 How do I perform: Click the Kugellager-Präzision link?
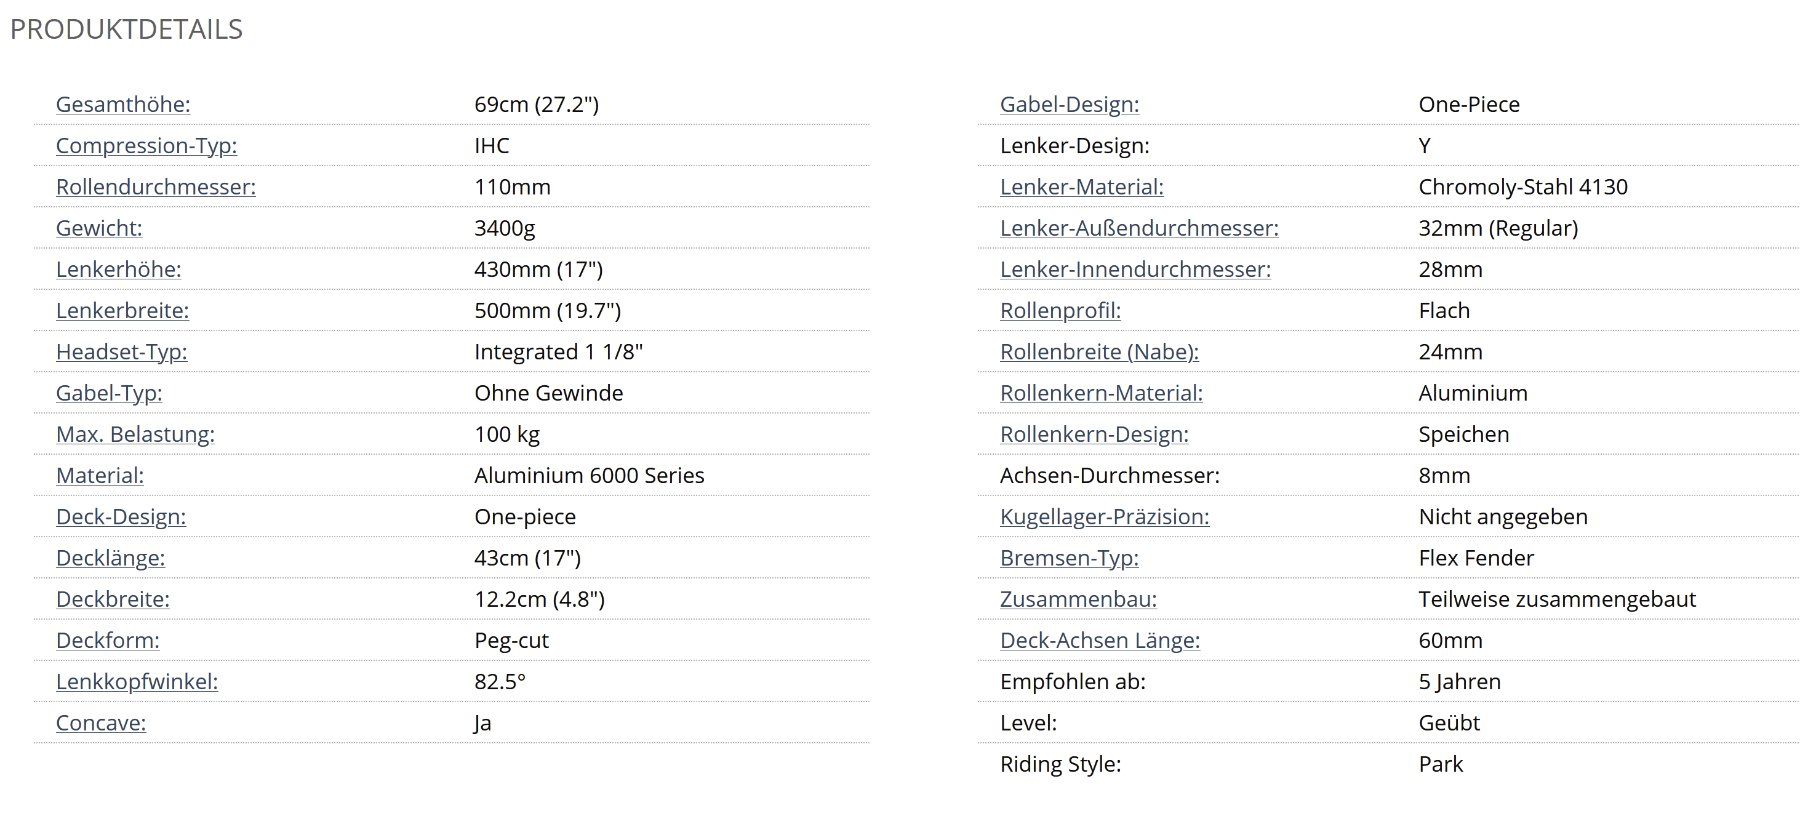pos(1104,516)
